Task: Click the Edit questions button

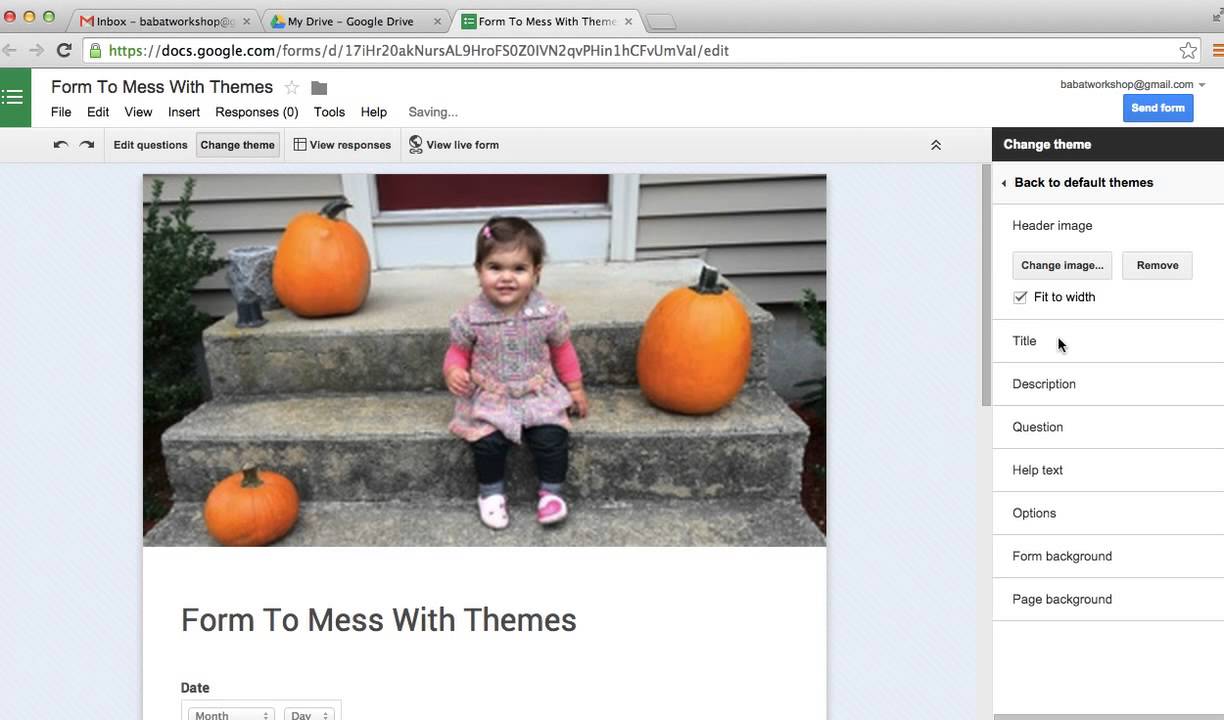Action: [x=150, y=145]
